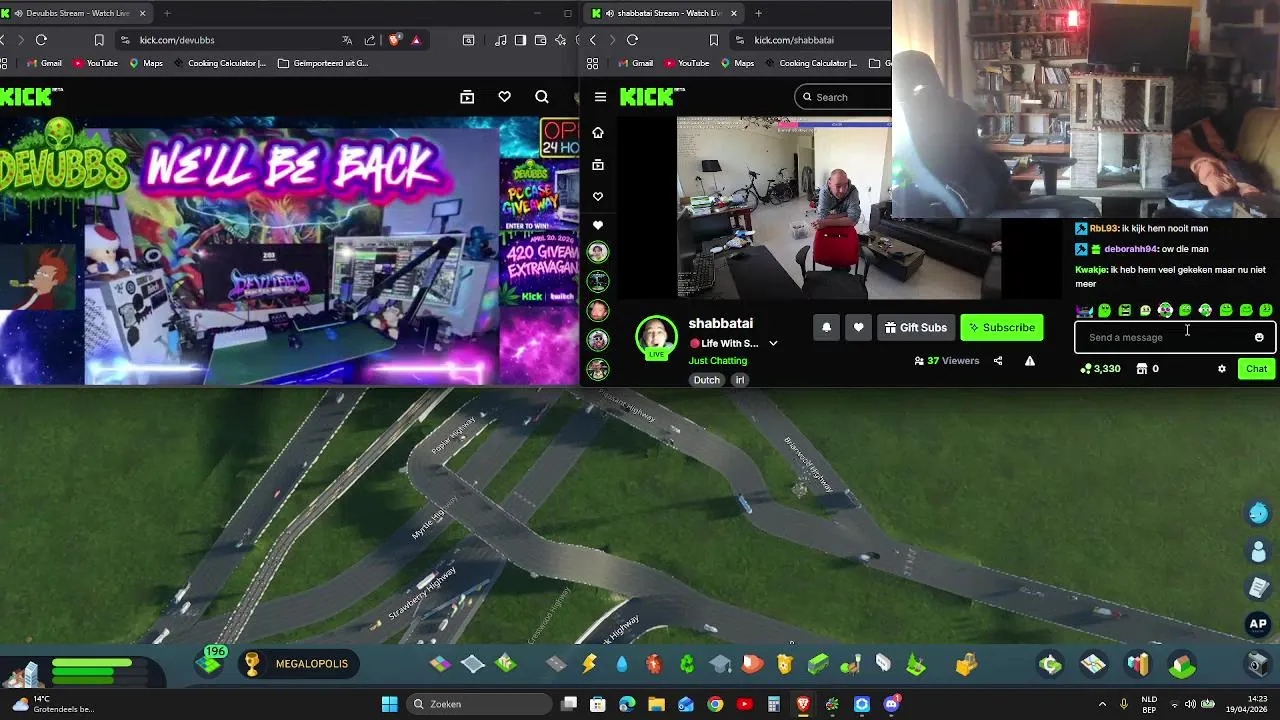
Task: Click the green Subscribe button
Action: [1002, 327]
